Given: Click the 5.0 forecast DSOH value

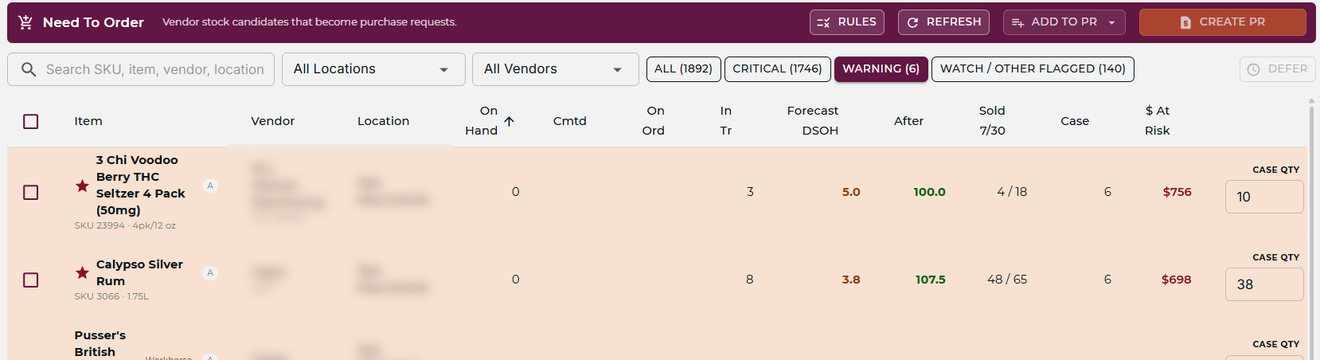Looking at the screenshot, I should [851, 192].
